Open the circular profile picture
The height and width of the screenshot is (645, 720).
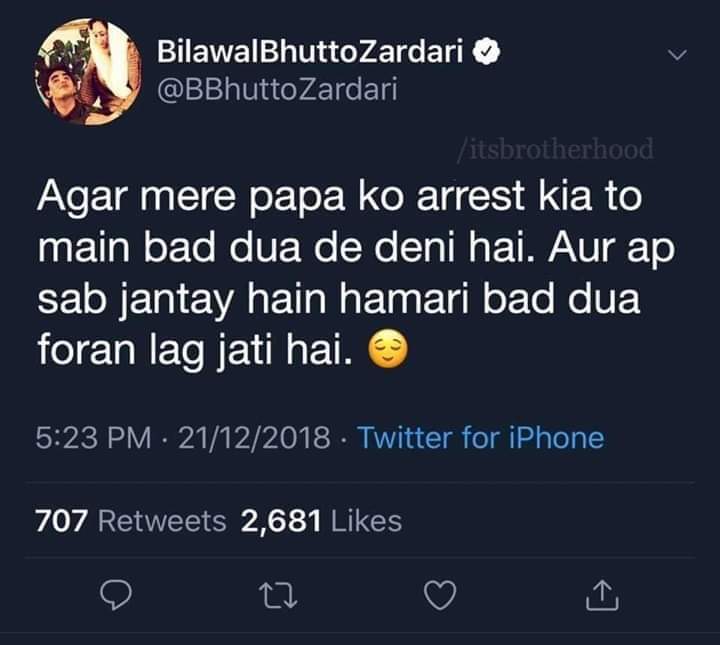tap(88, 72)
